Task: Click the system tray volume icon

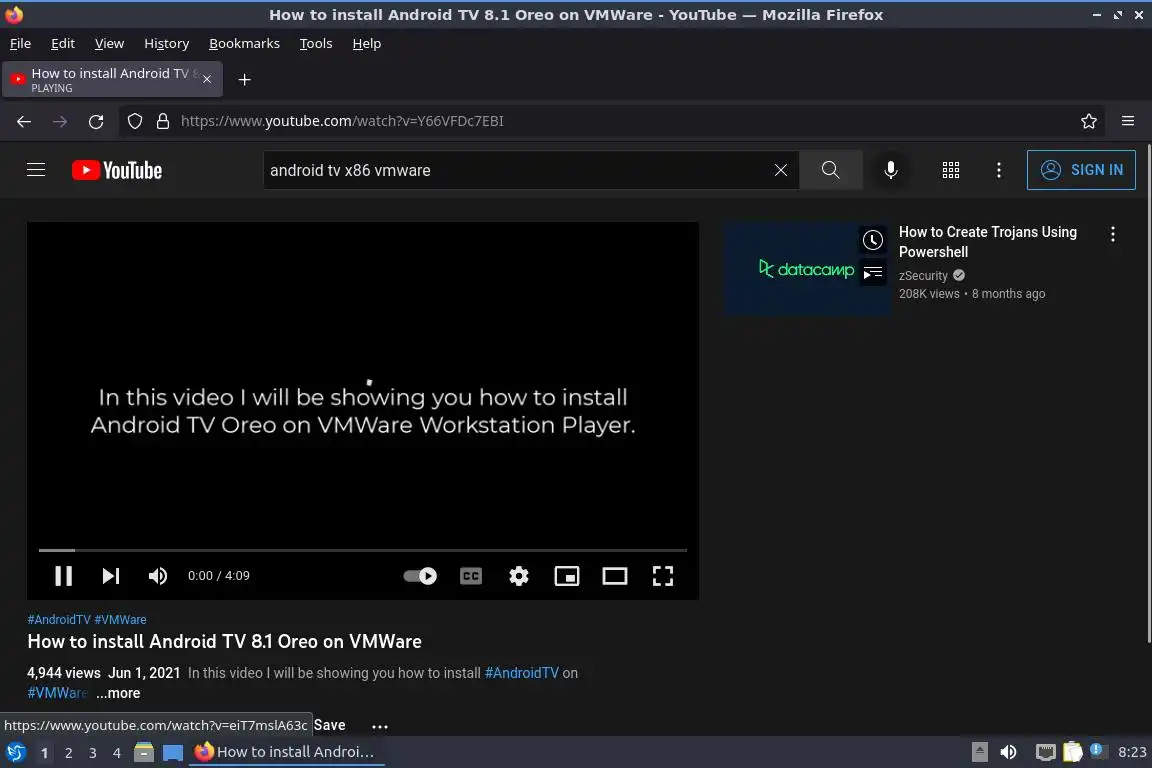Action: (1009, 752)
